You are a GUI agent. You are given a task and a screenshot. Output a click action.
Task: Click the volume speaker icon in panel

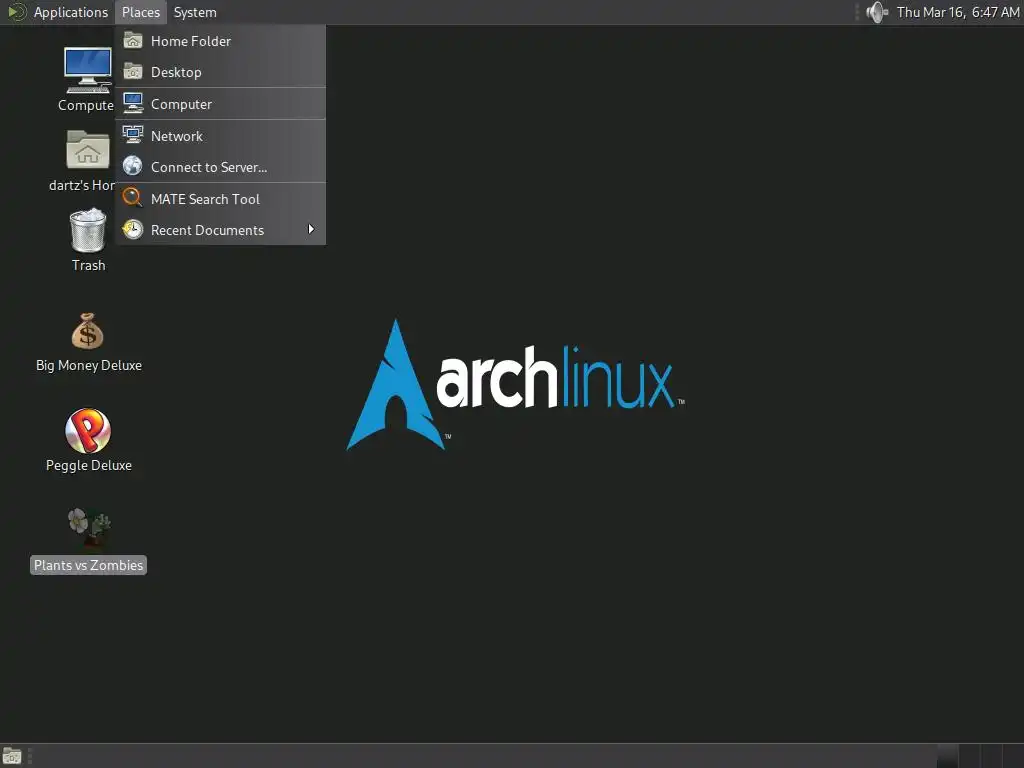tap(876, 12)
